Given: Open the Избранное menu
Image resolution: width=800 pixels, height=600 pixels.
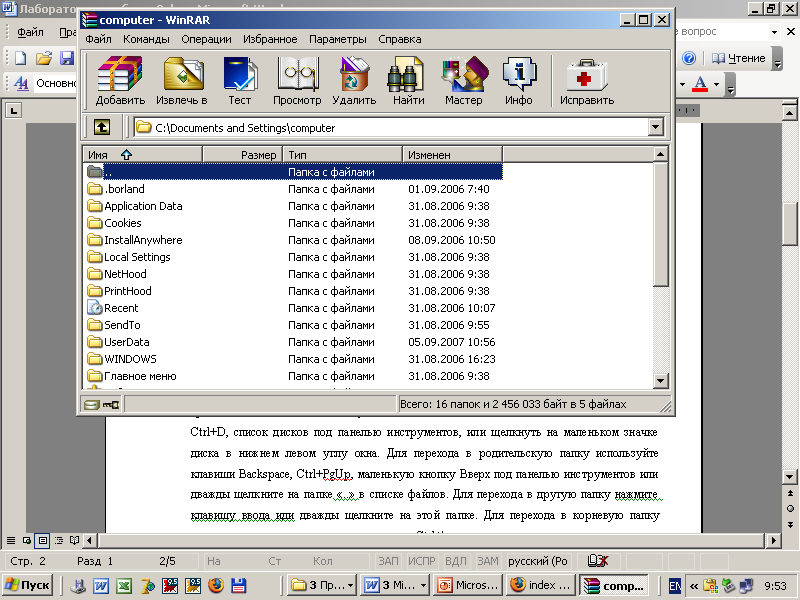Looking at the screenshot, I should tap(270, 39).
